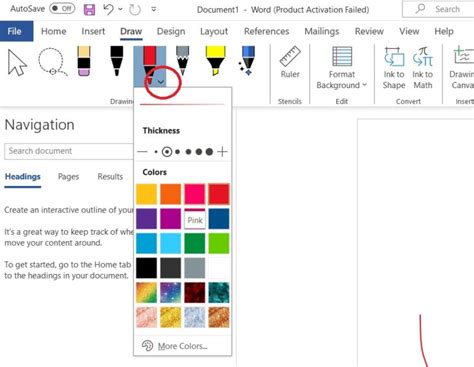Select the lime green swatch
Screen dimensions: 474x367
click(219, 243)
